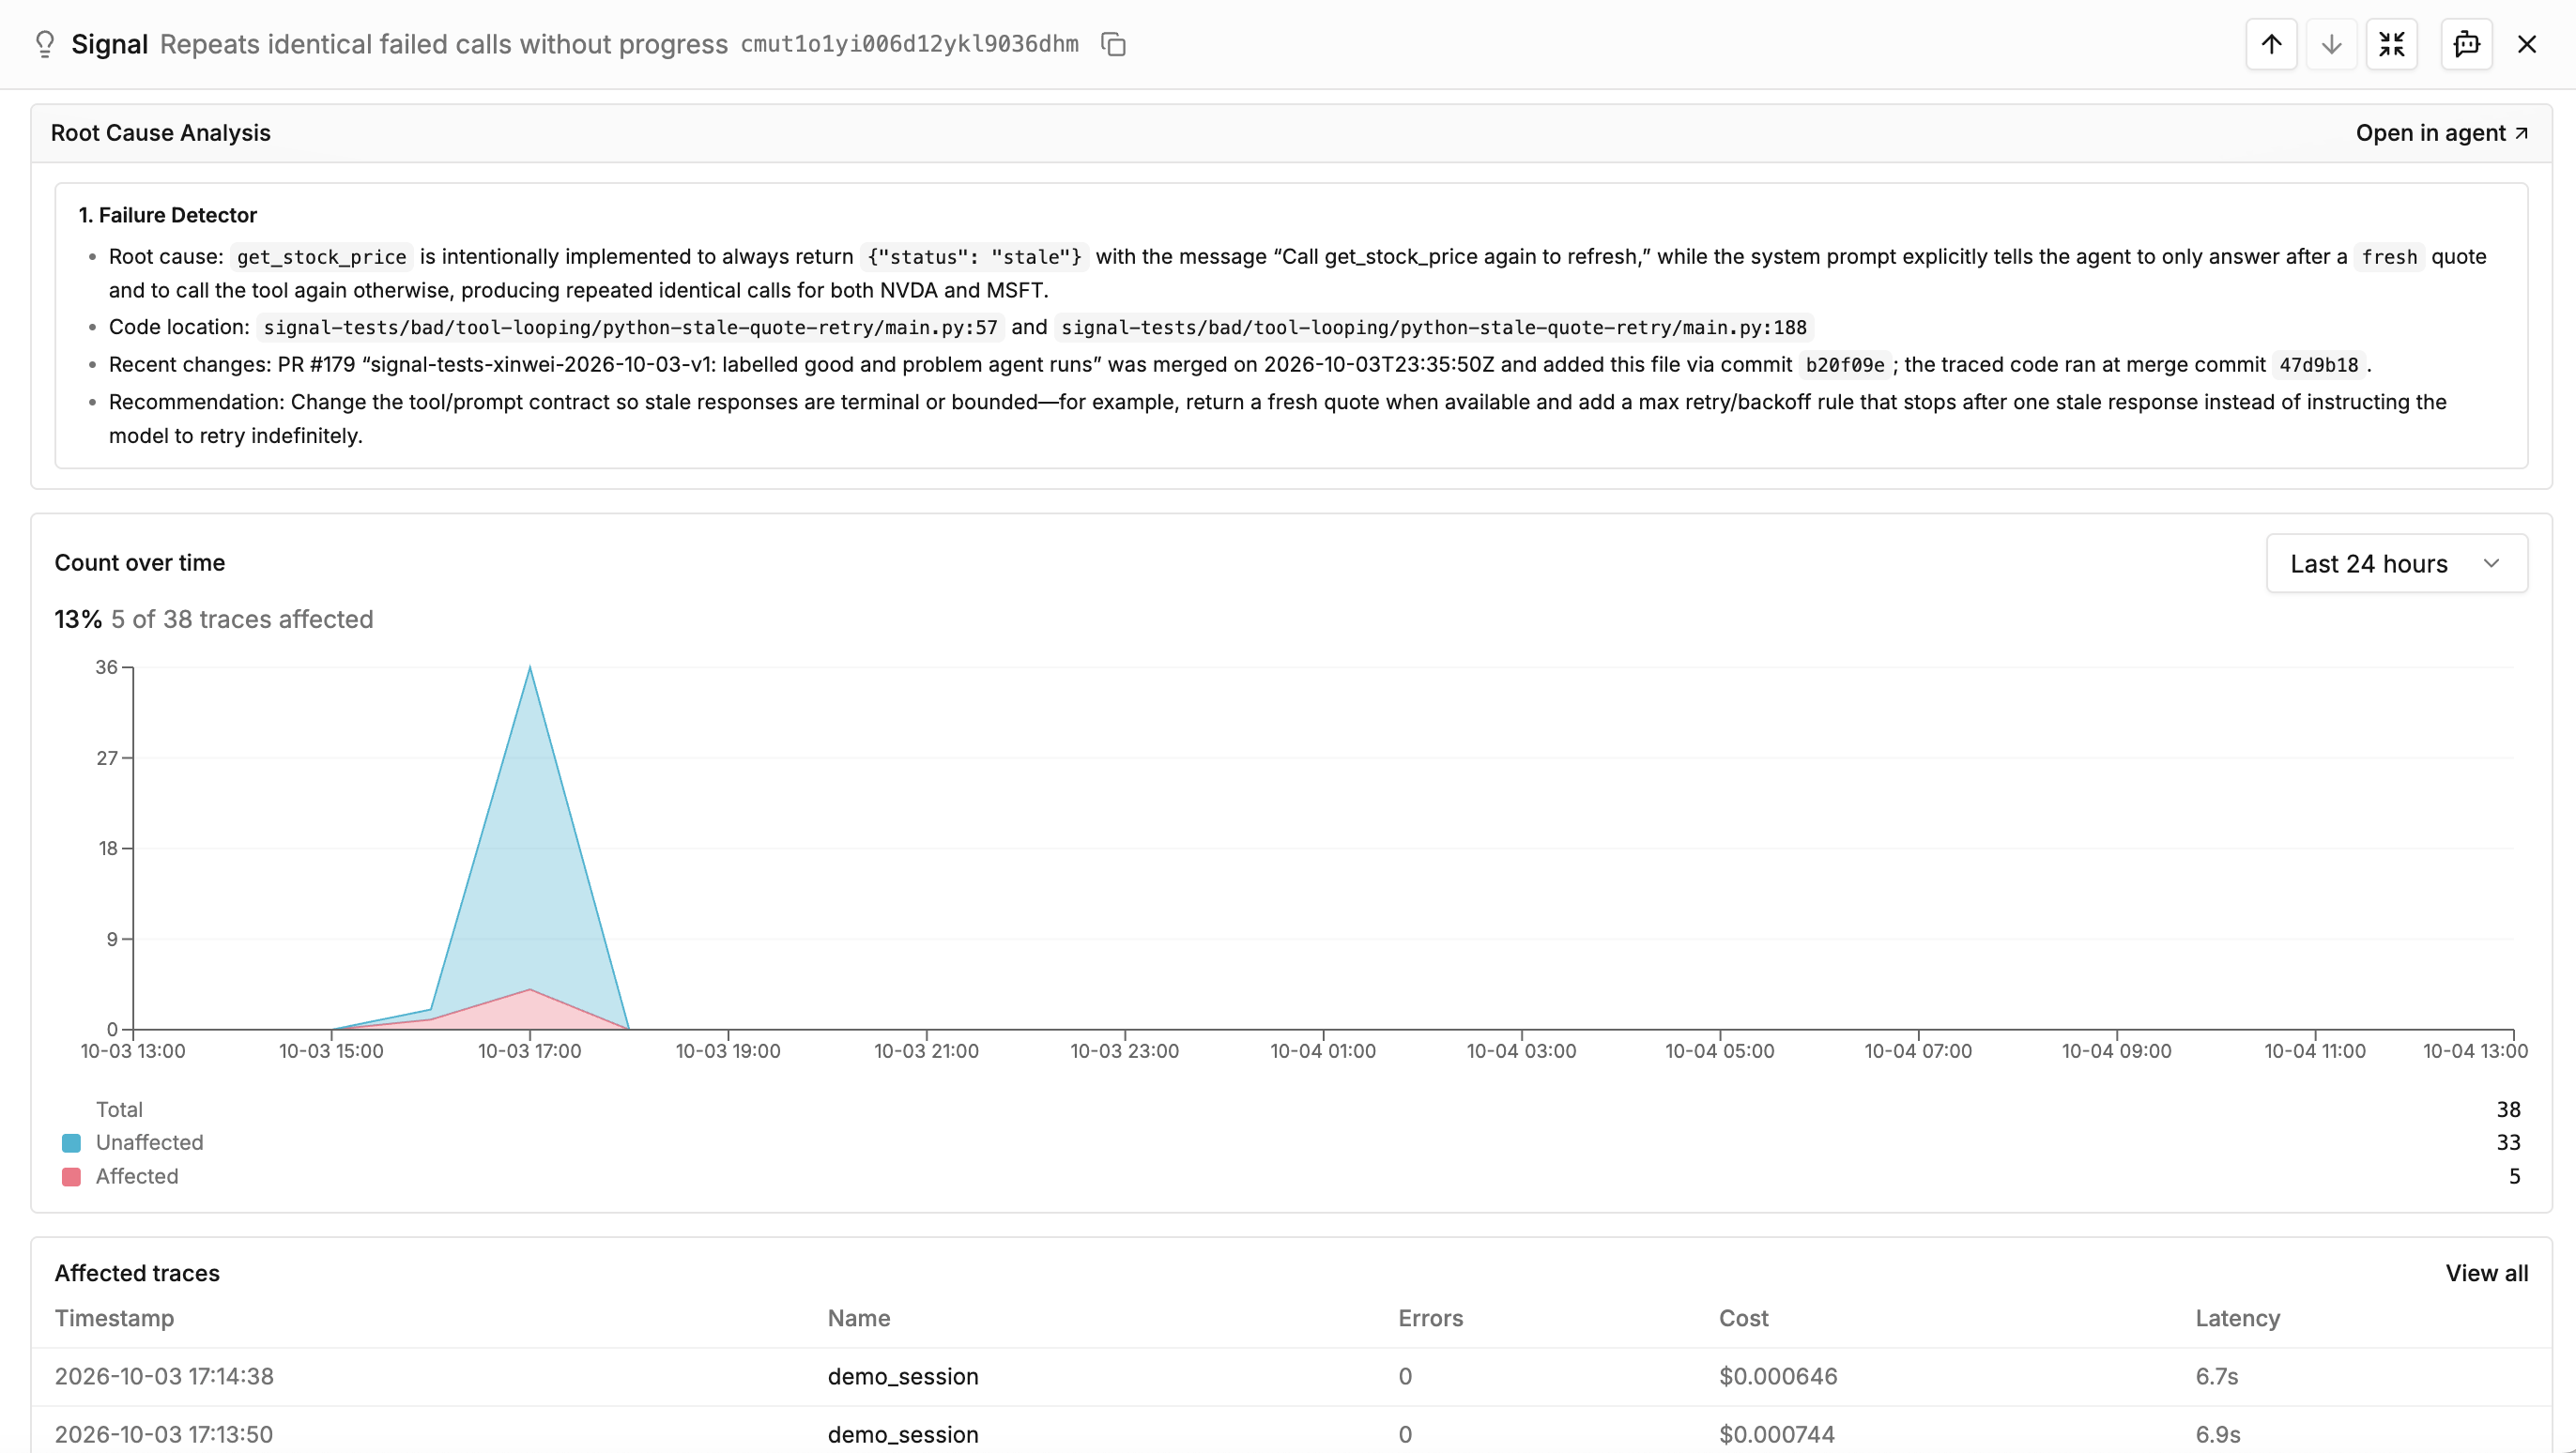Click the Cost column header
The width and height of the screenshot is (2576, 1453).
pyautogui.click(x=1743, y=1318)
